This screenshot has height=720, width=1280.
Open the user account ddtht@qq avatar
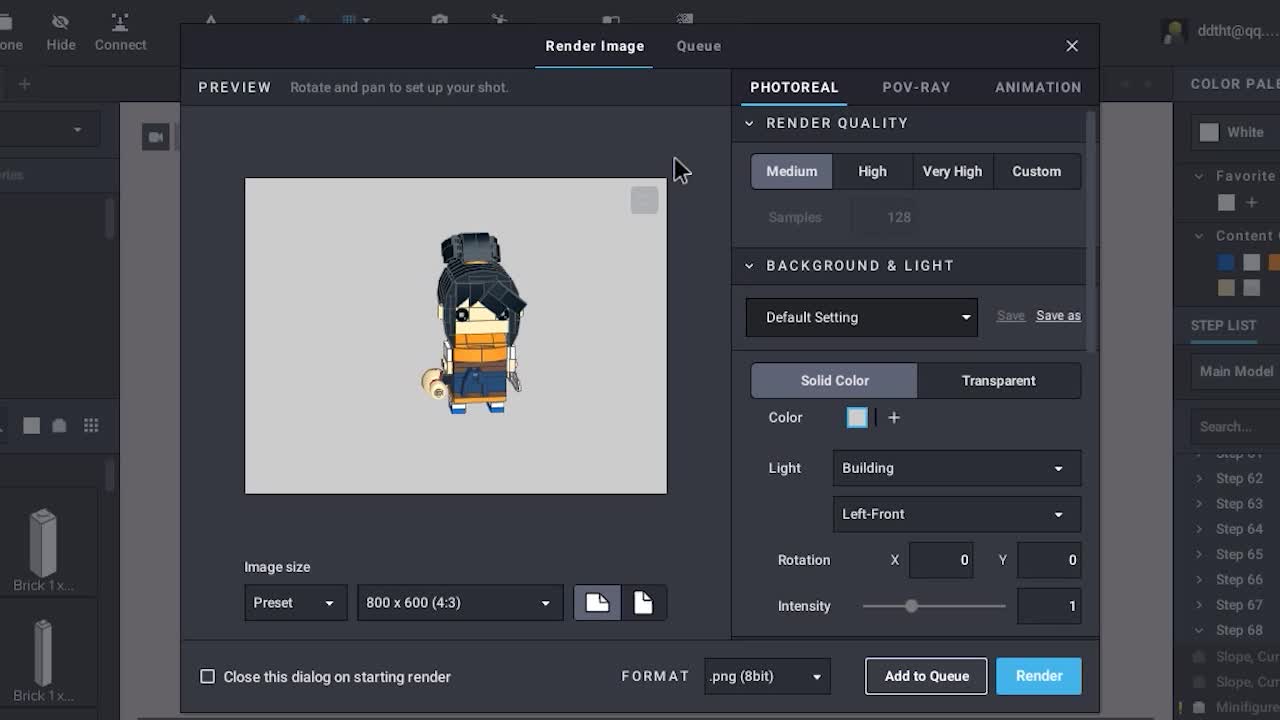[x=1174, y=31]
